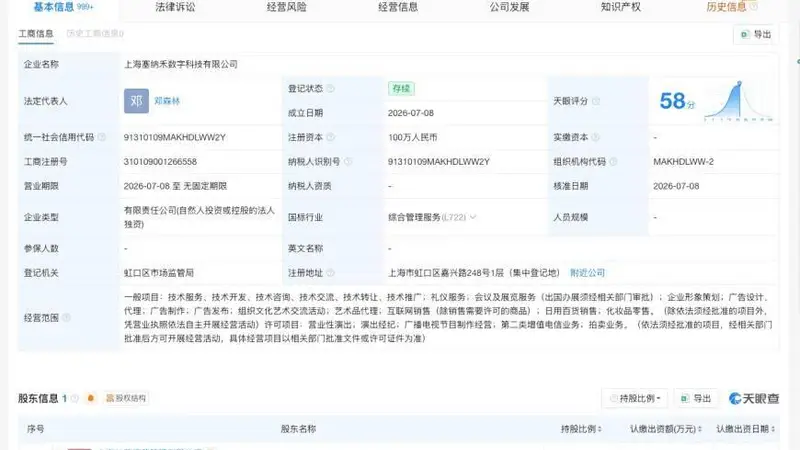The height and width of the screenshot is (450, 800).
Task: Click the help icon beside 登记状态
Action: click(331, 88)
